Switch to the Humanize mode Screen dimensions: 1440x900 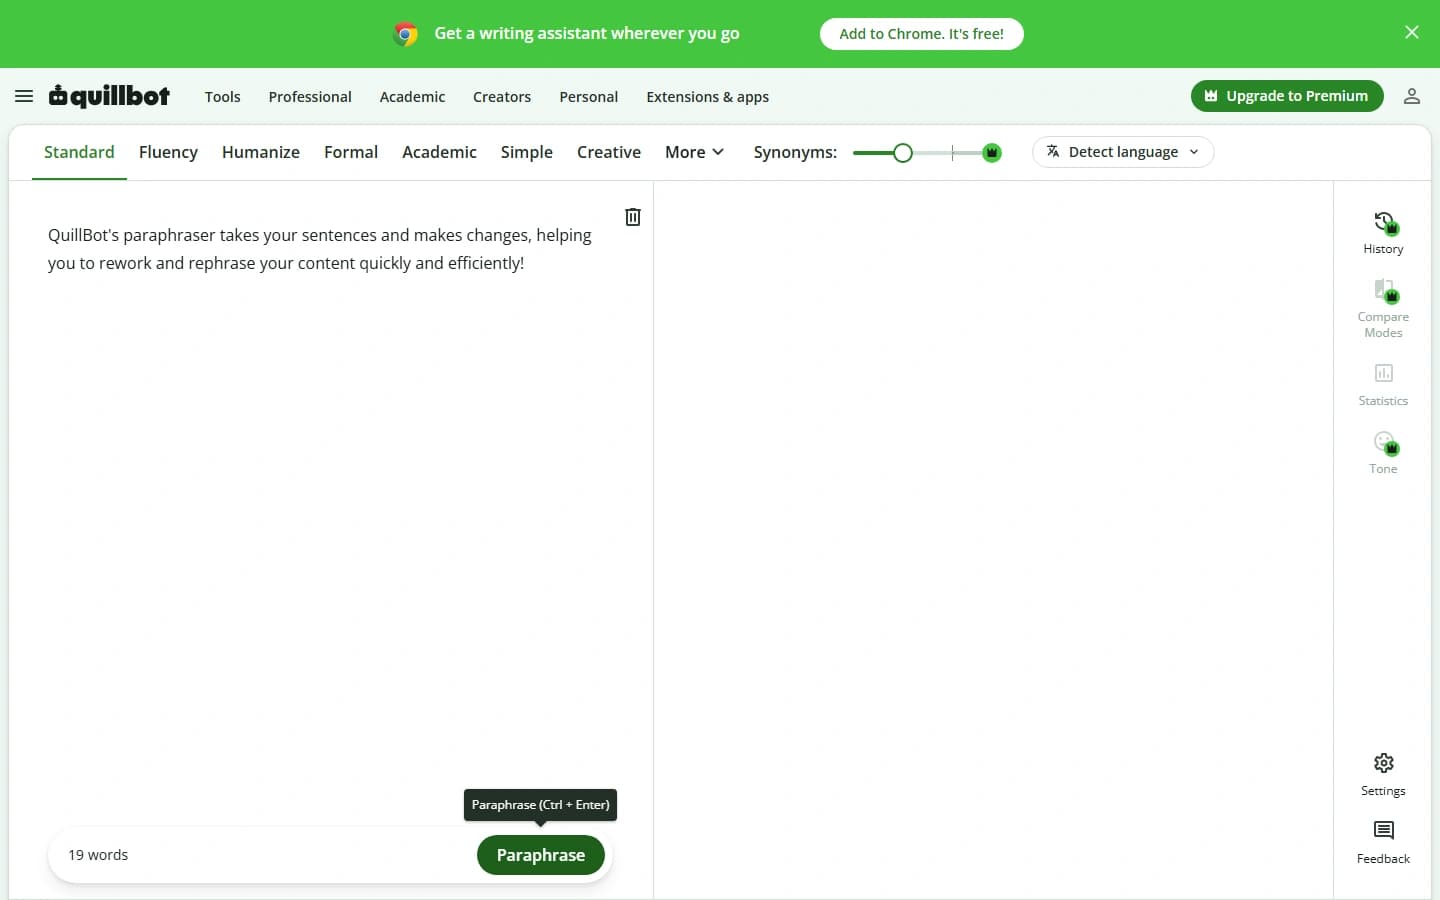[x=261, y=152]
